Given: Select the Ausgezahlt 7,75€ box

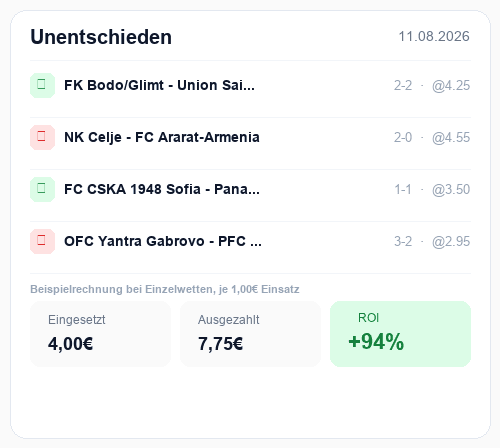Looking at the screenshot, I should tap(250, 334).
